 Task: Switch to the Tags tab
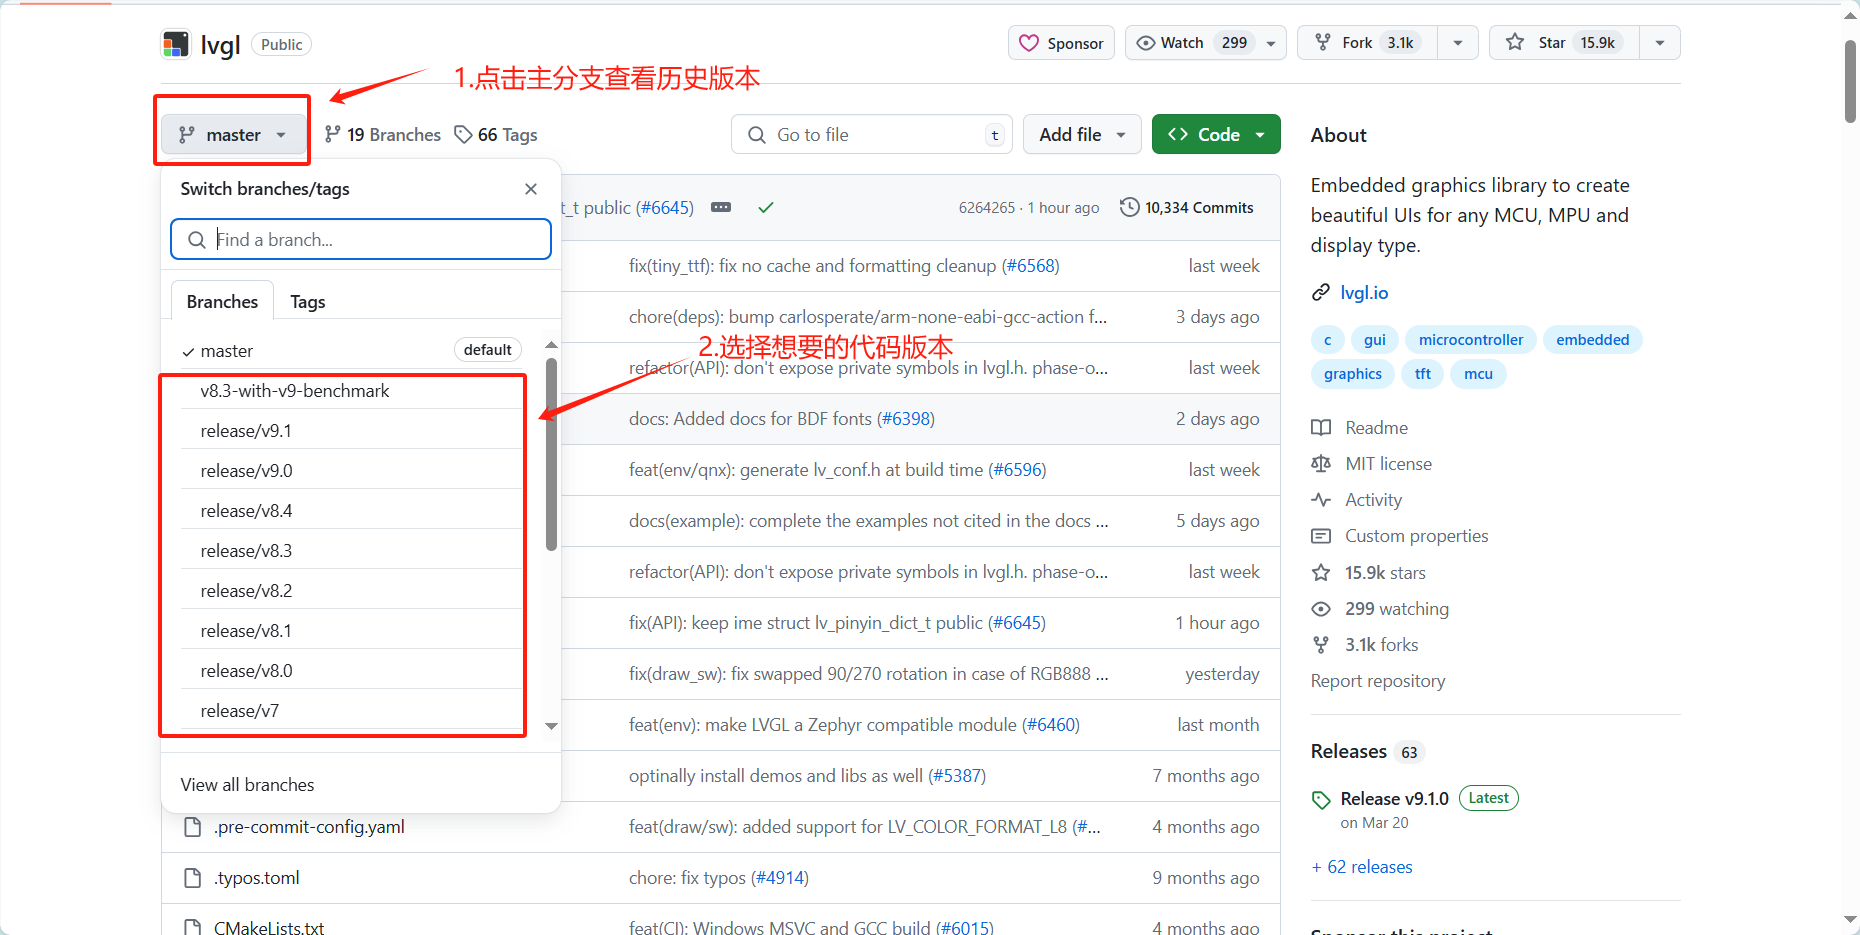click(x=308, y=301)
